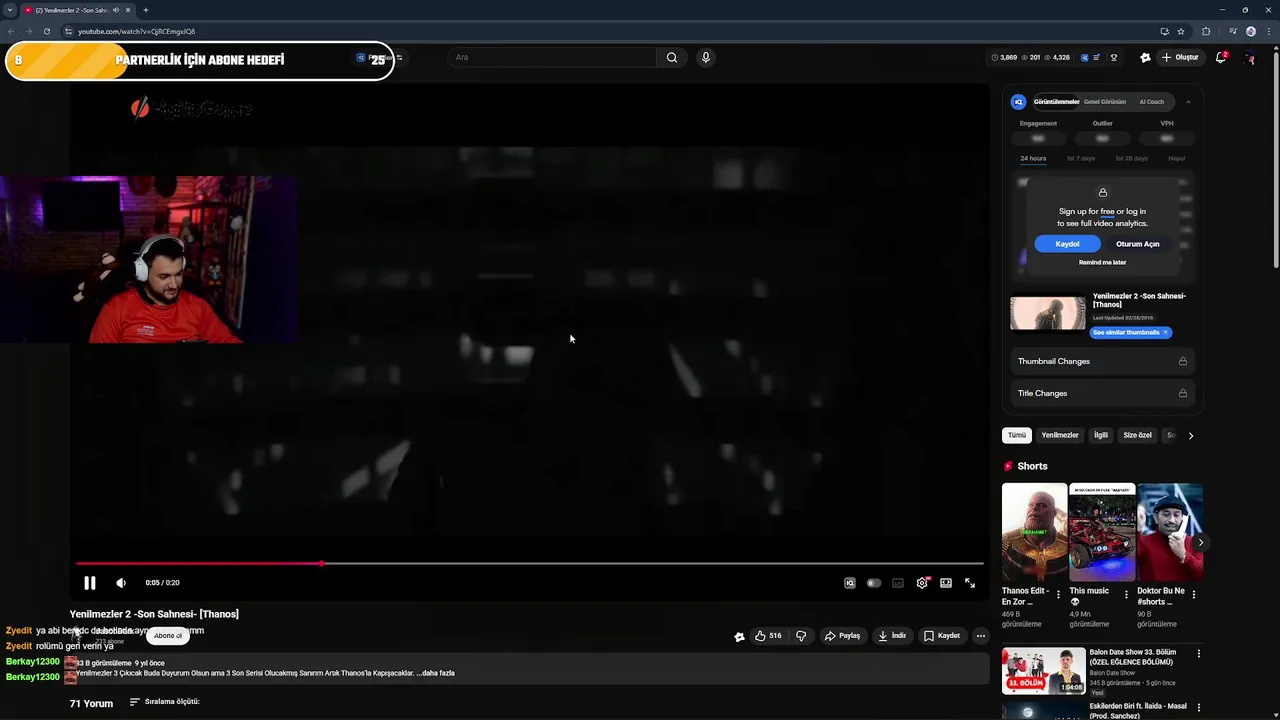Like the video with 516 likes
This screenshot has height=720, width=1280.
point(768,636)
